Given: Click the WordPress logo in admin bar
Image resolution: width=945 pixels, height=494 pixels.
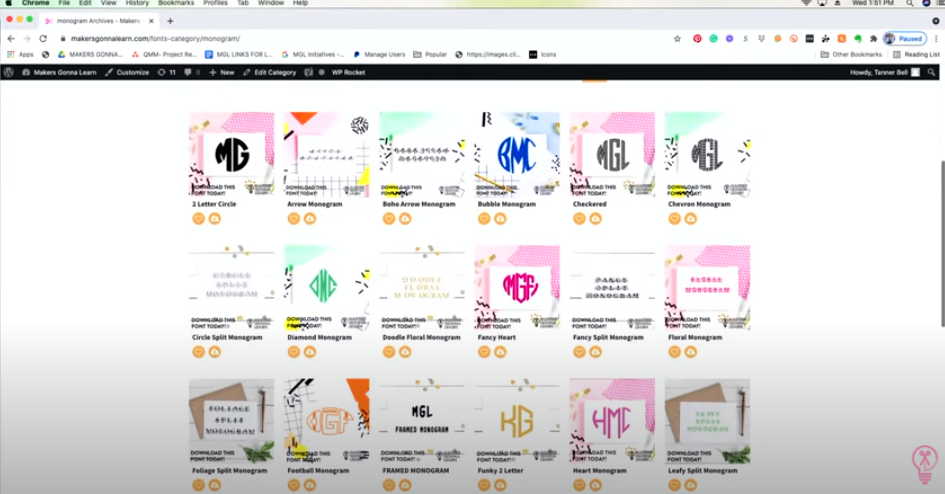Looking at the screenshot, I should [9, 72].
